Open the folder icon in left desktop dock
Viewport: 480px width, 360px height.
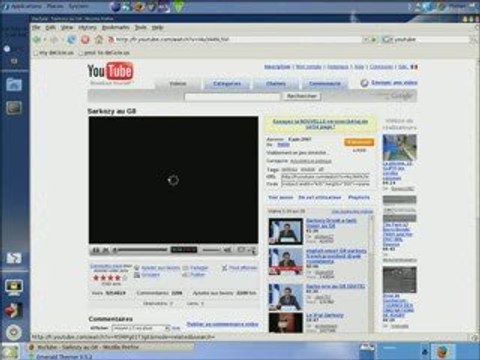coord(14,84)
